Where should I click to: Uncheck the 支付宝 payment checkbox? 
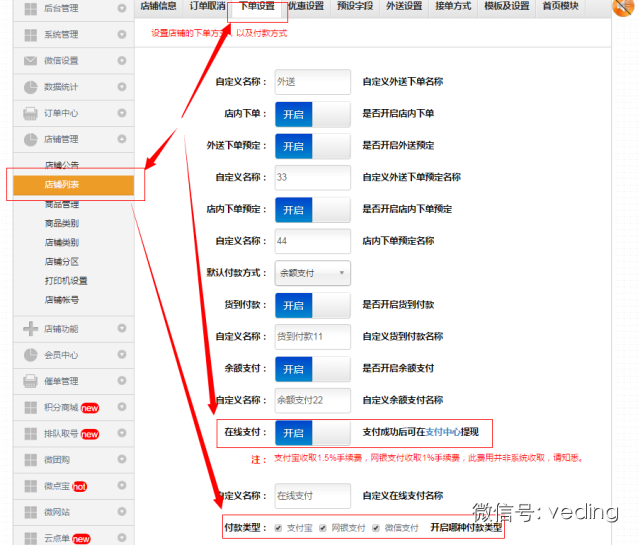tap(278, 528)
